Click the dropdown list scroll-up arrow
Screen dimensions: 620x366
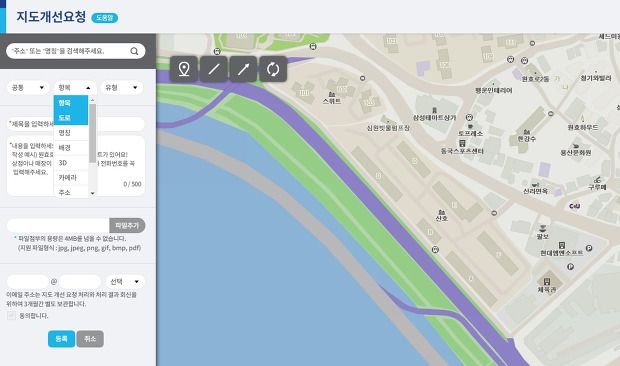(93, 100)
